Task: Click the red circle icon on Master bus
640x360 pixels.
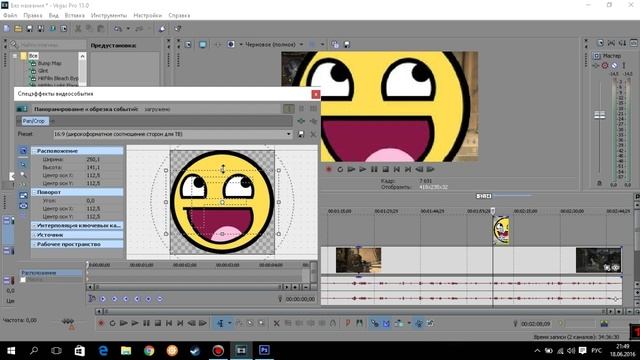Action: click(x=605, y=65)
